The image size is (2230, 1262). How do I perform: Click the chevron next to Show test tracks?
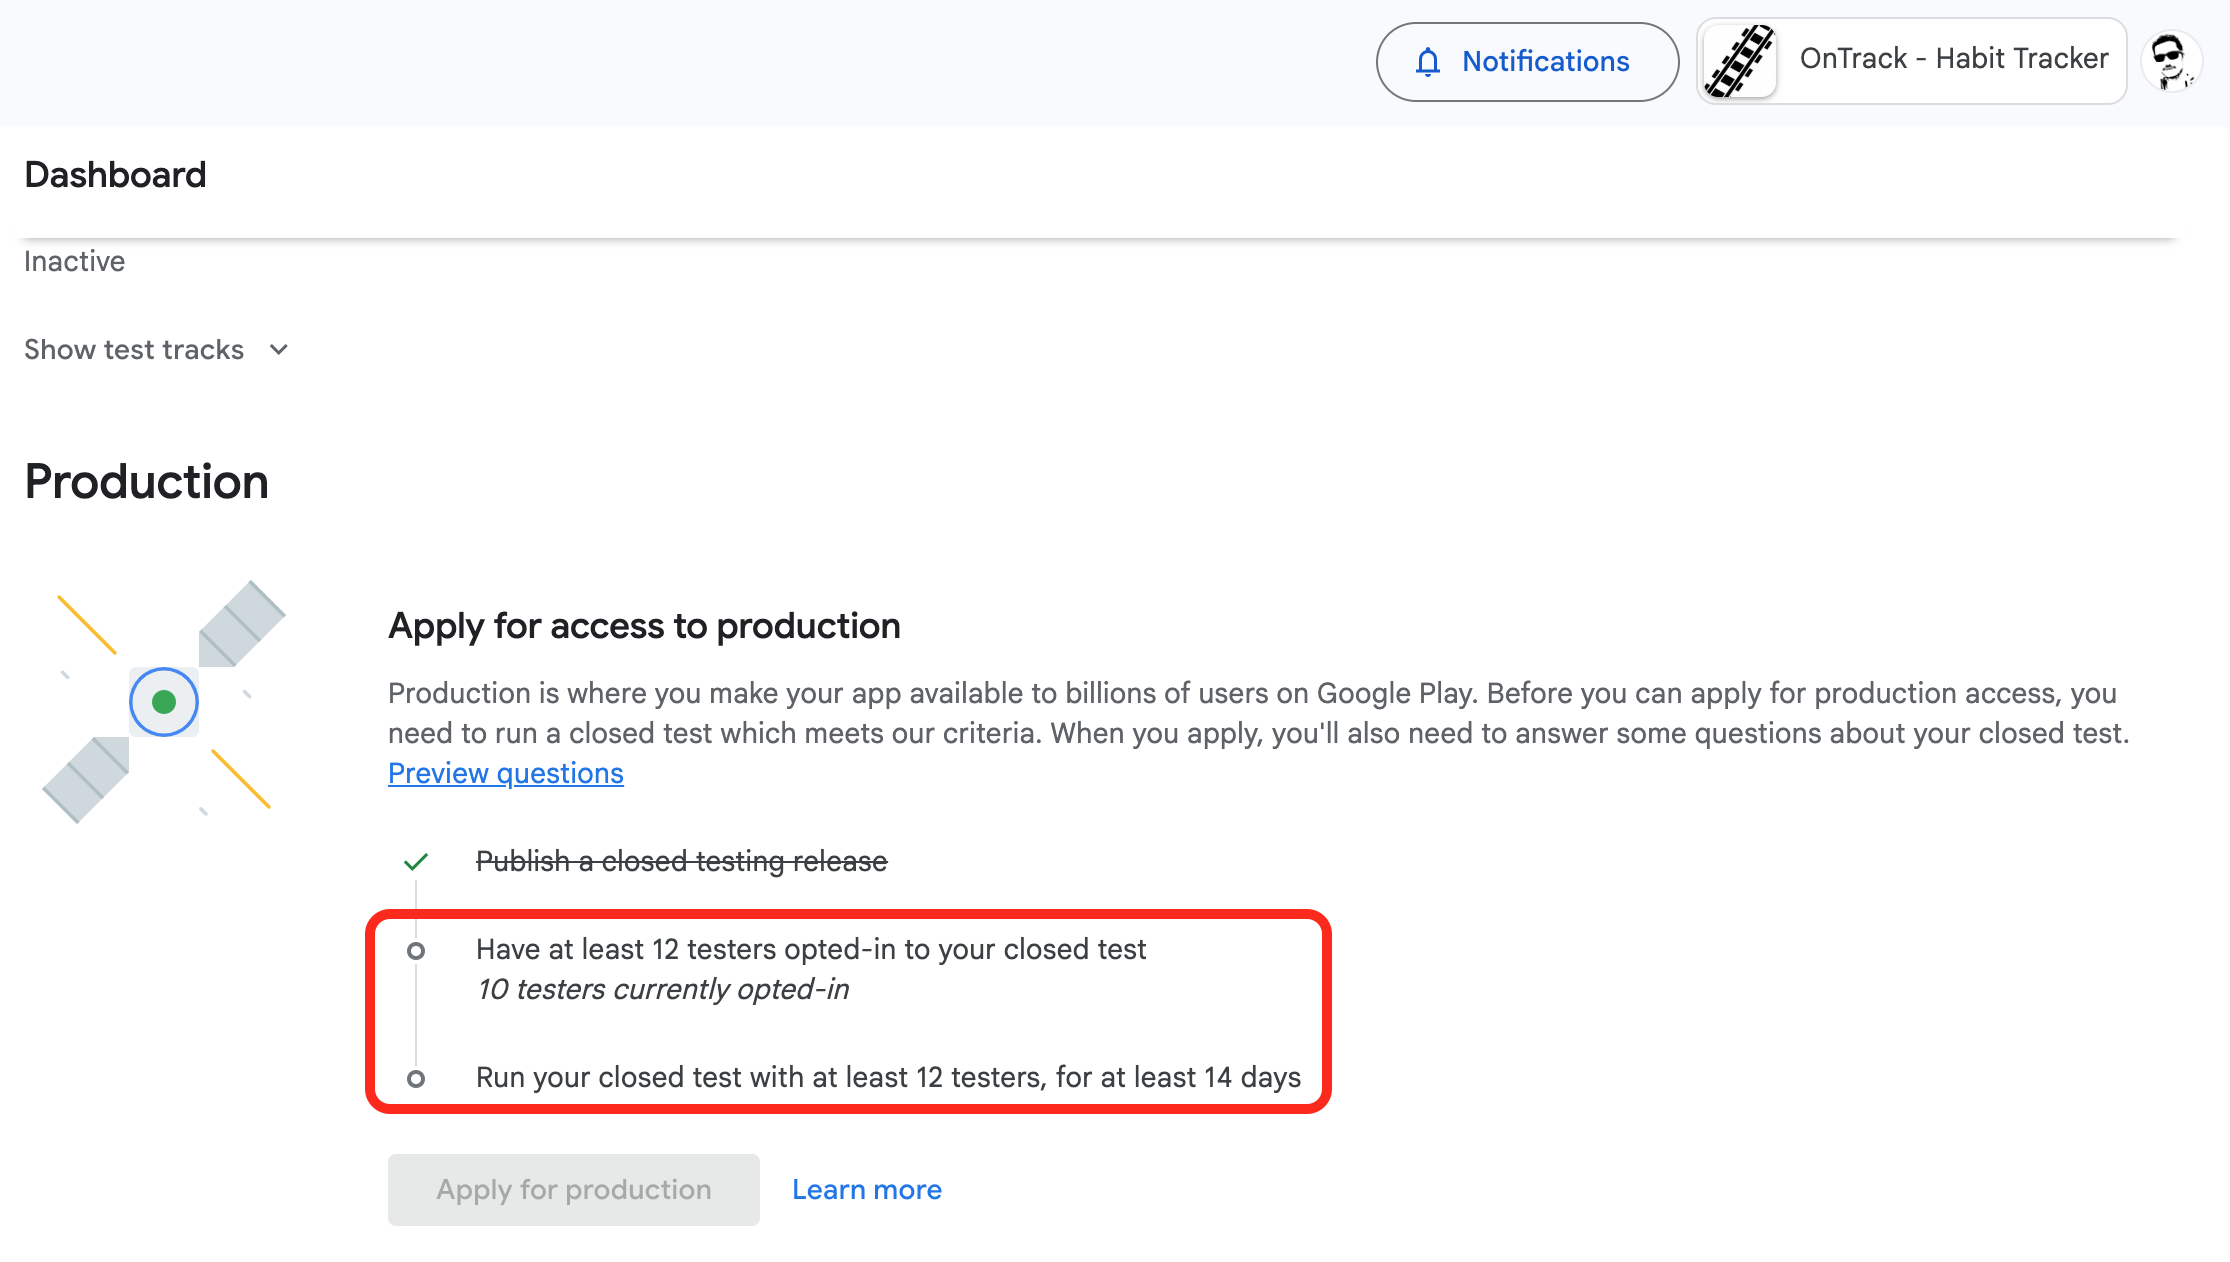coord(279,349)
